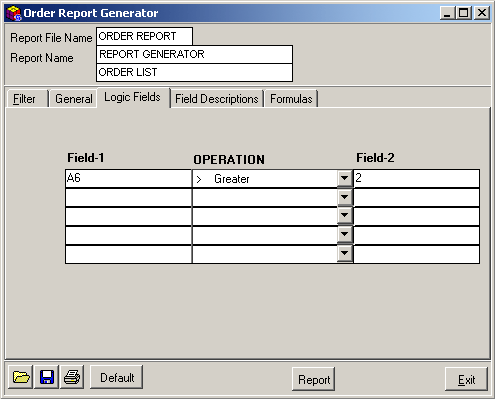Click the Field-2 cell containing 2
Image resolution: width=495 pixels, height=399 pixels.
417,178
